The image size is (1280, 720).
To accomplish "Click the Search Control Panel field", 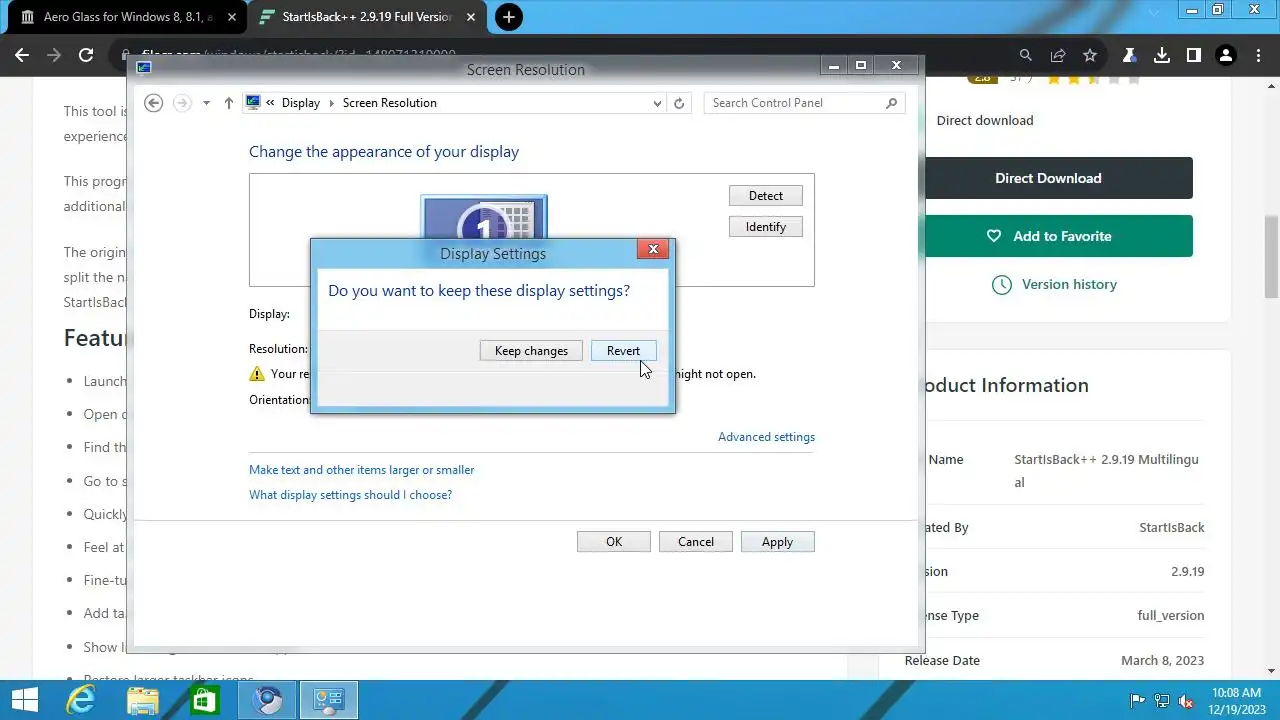I will tap(804, 103).
